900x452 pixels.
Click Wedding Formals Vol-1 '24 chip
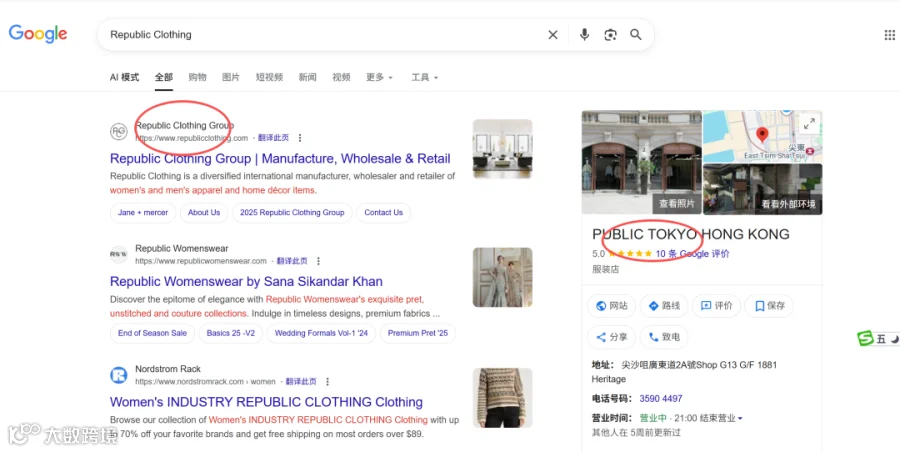coord(321,333)
